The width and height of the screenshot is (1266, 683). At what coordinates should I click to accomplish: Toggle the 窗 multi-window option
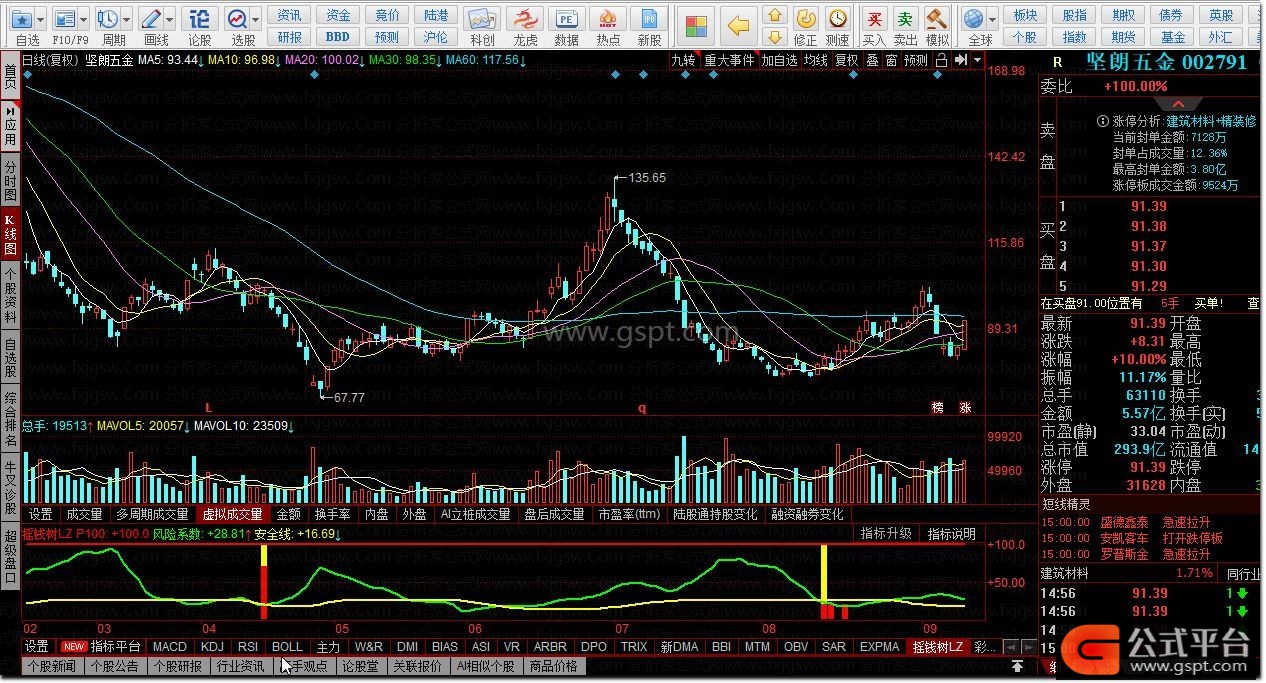[x=890, y=60]
